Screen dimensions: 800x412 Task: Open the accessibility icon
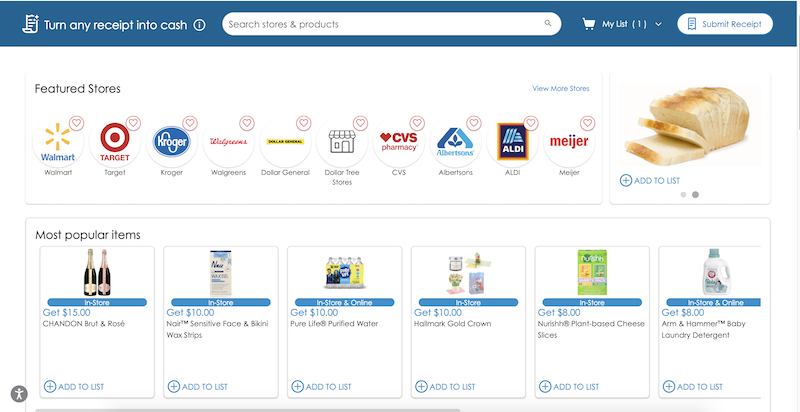click(x=19, y=394)
